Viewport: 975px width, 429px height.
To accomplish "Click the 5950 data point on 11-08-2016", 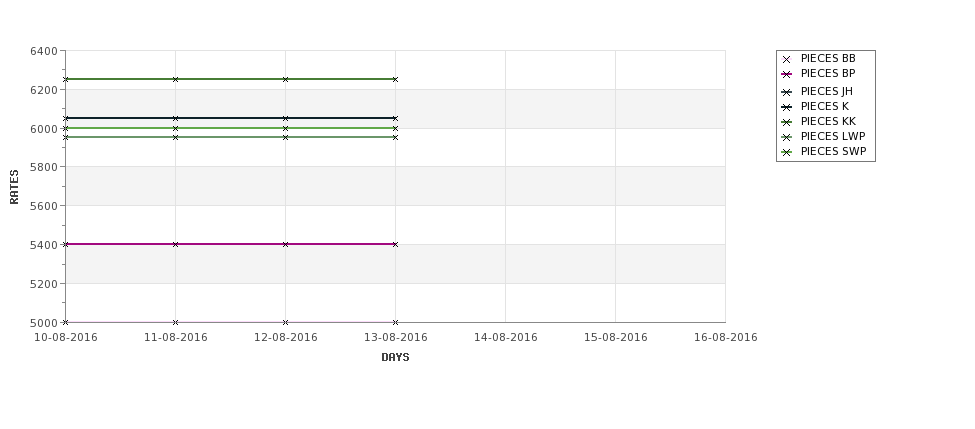I will point(175,137).
